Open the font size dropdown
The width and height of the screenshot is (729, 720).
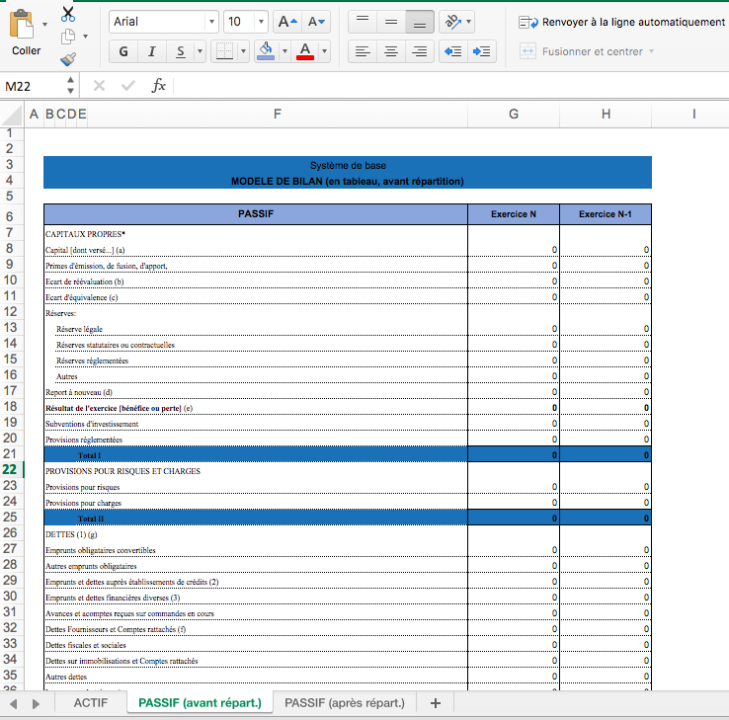click(261, 21)
